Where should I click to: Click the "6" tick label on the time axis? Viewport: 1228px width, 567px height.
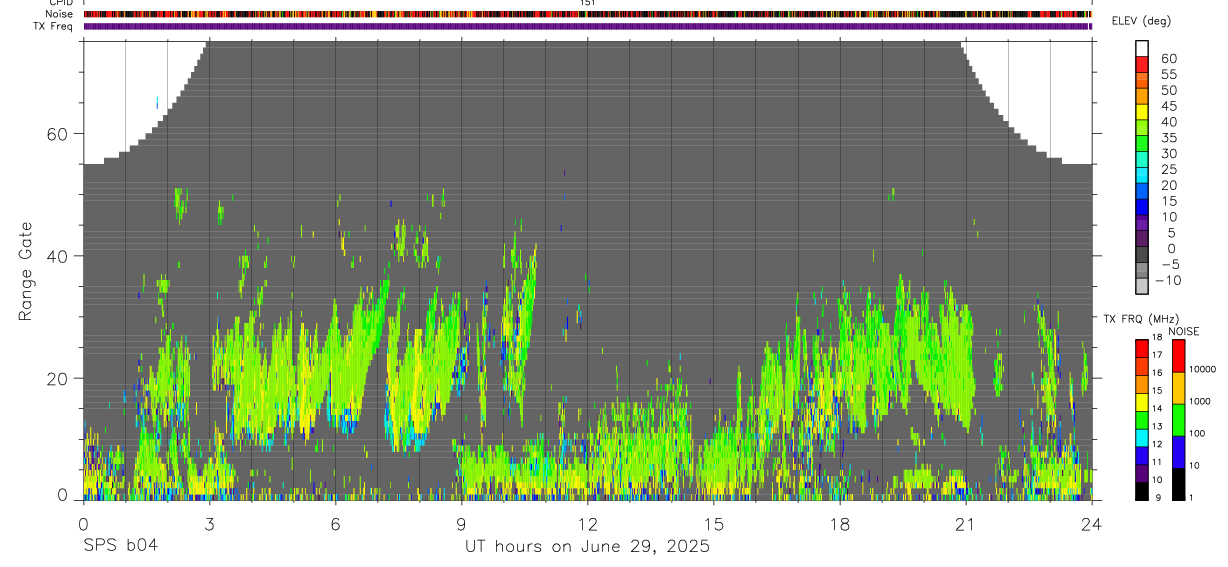335,523
